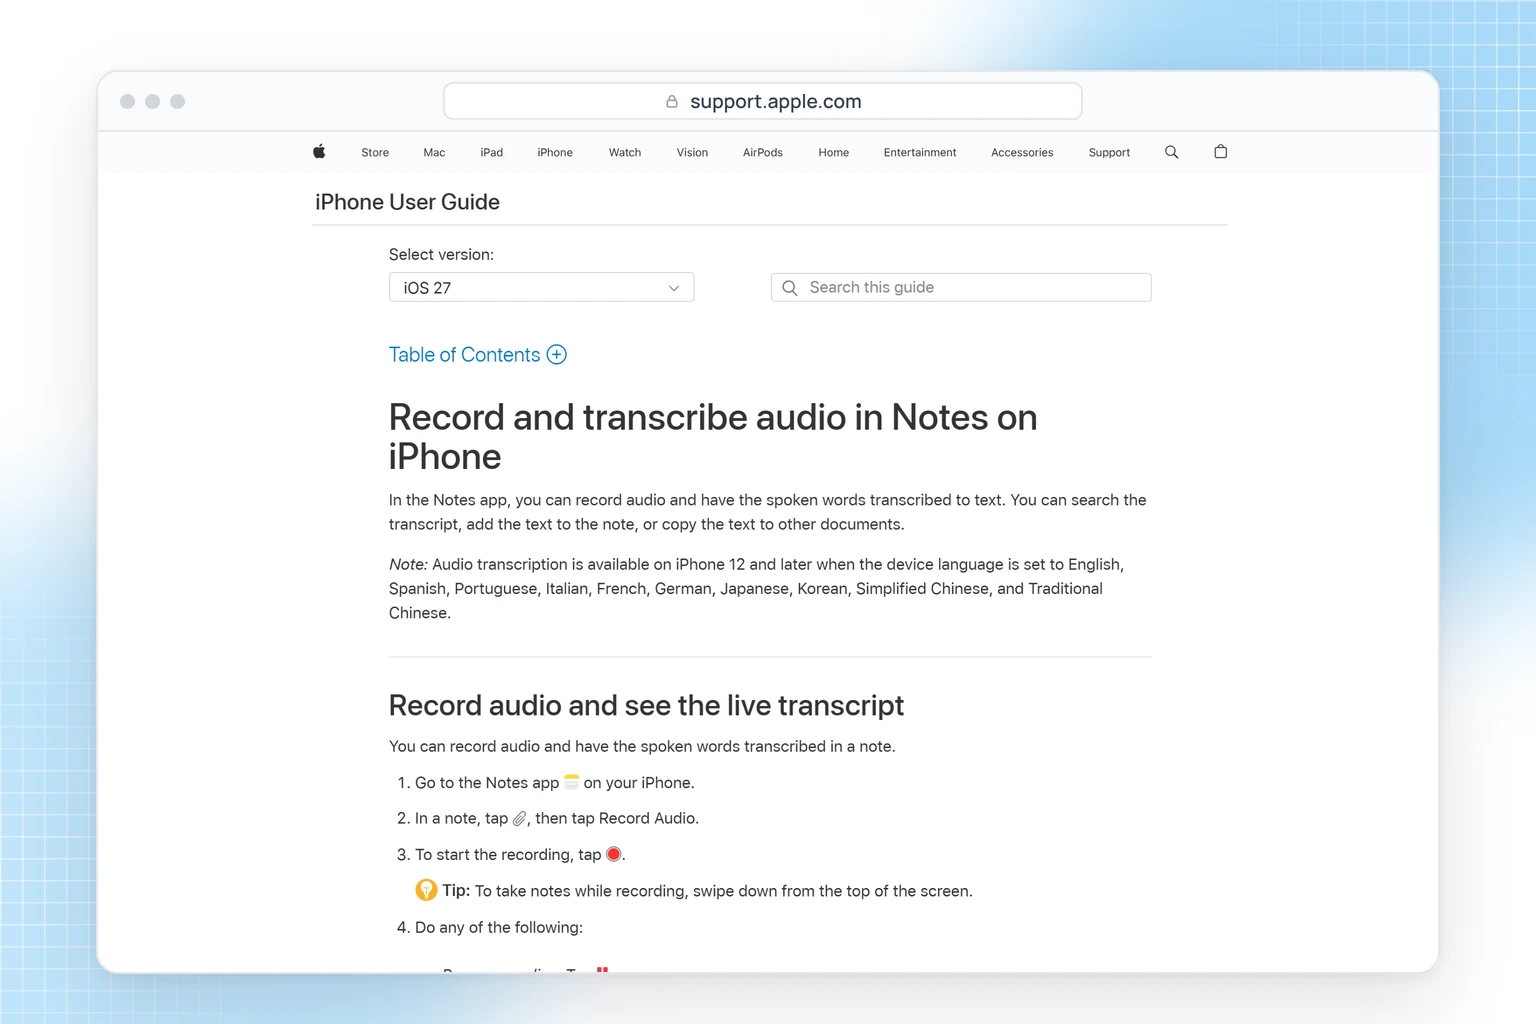The height and width of the screenshot is (1024, 1536).
Task: Open the Vision menu
Action: tap(692, 152)
